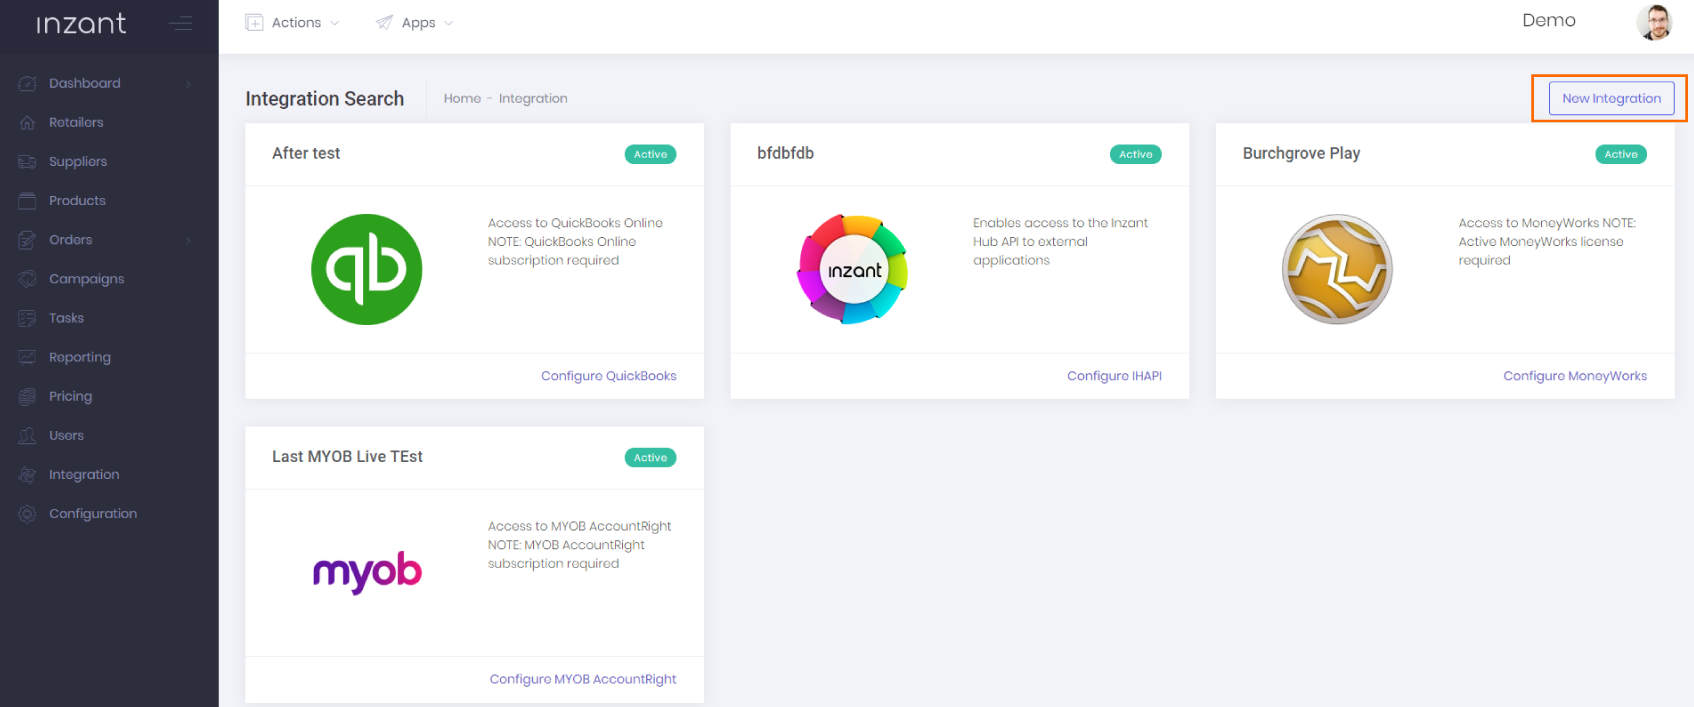Click the Products box icon

coord(27,201)
